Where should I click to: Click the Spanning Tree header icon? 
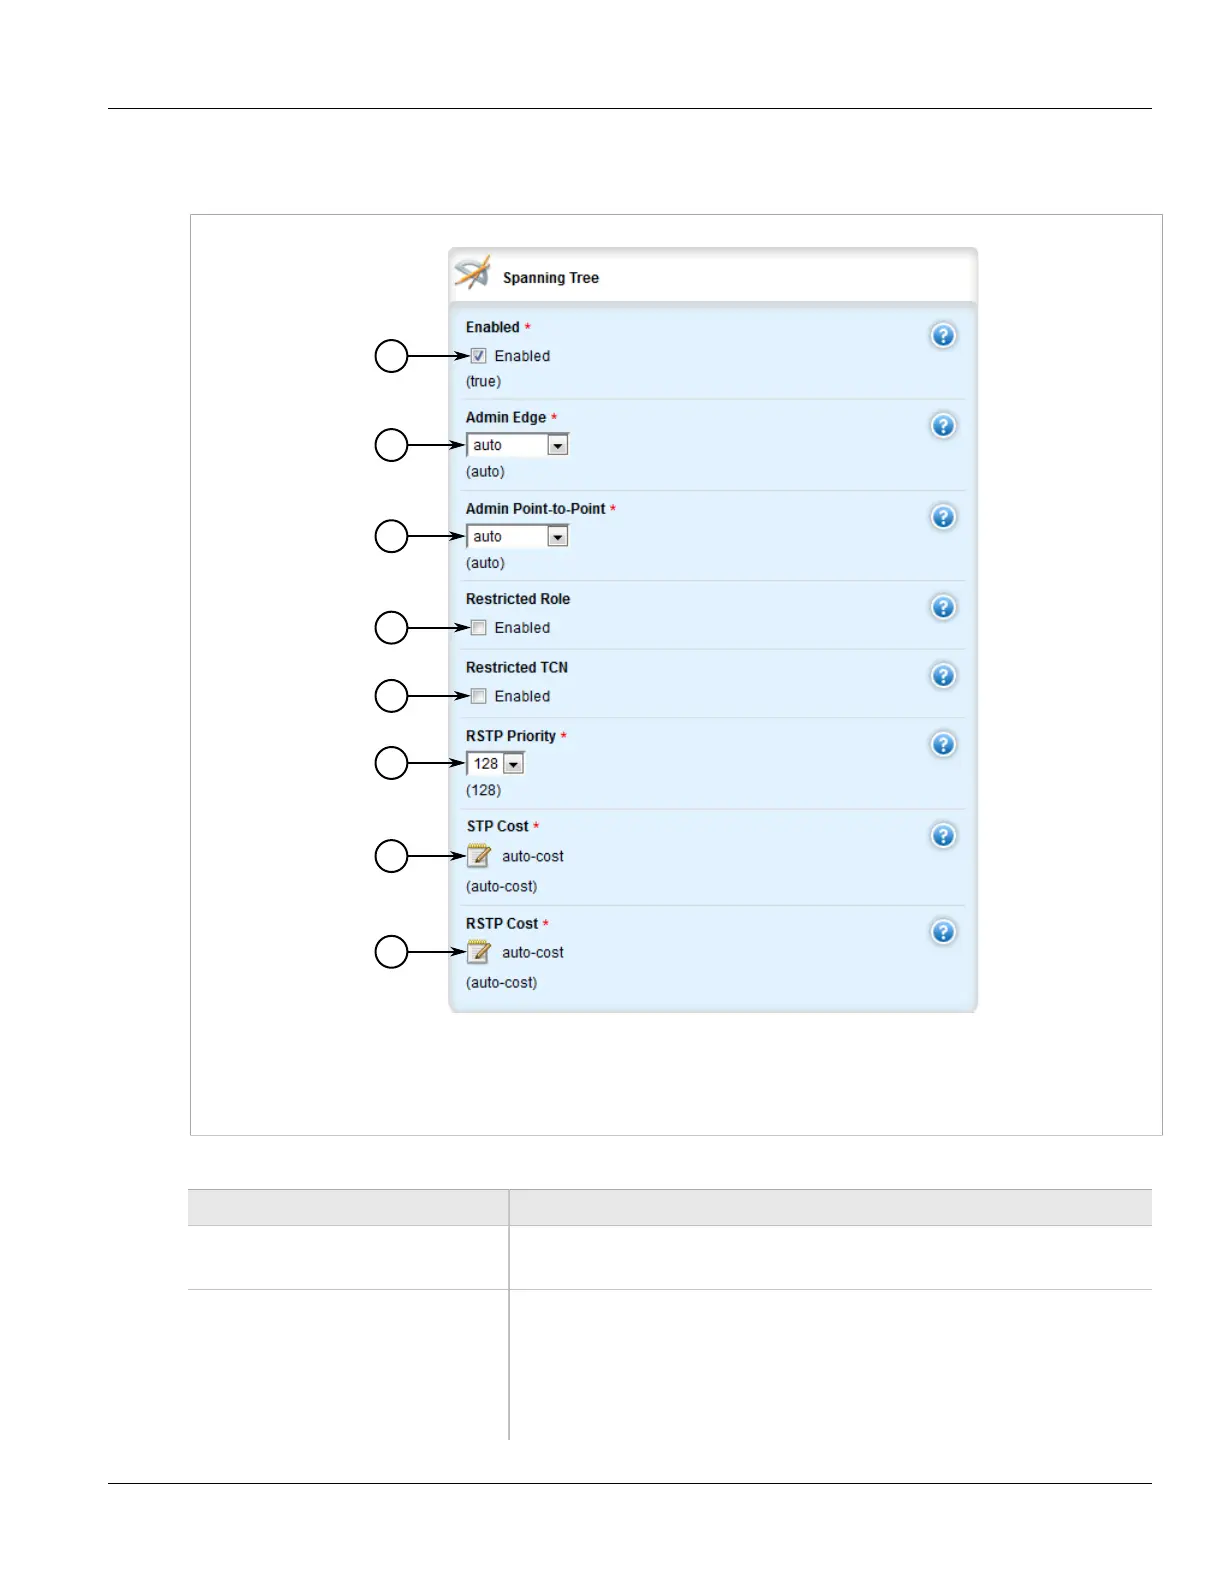point(473,273)
